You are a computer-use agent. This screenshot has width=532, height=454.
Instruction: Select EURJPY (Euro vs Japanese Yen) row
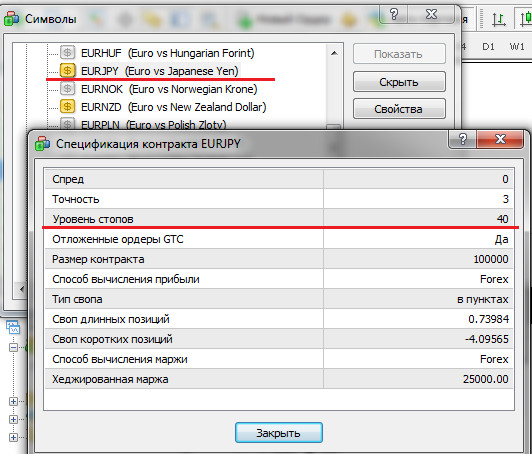pos(159,71)
